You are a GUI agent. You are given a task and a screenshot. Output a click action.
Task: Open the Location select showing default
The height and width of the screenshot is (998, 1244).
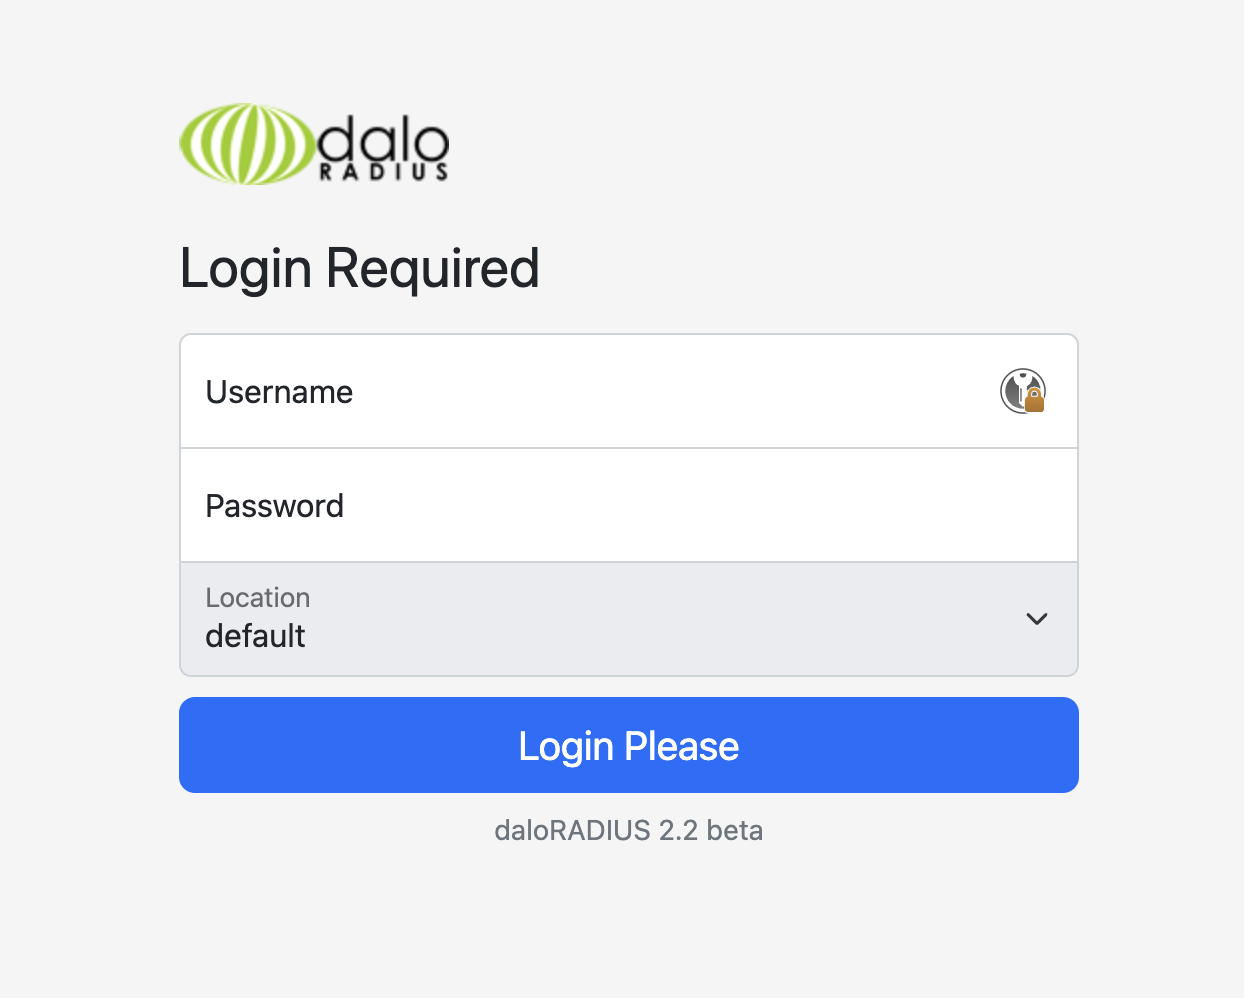(x=628, y=619)
